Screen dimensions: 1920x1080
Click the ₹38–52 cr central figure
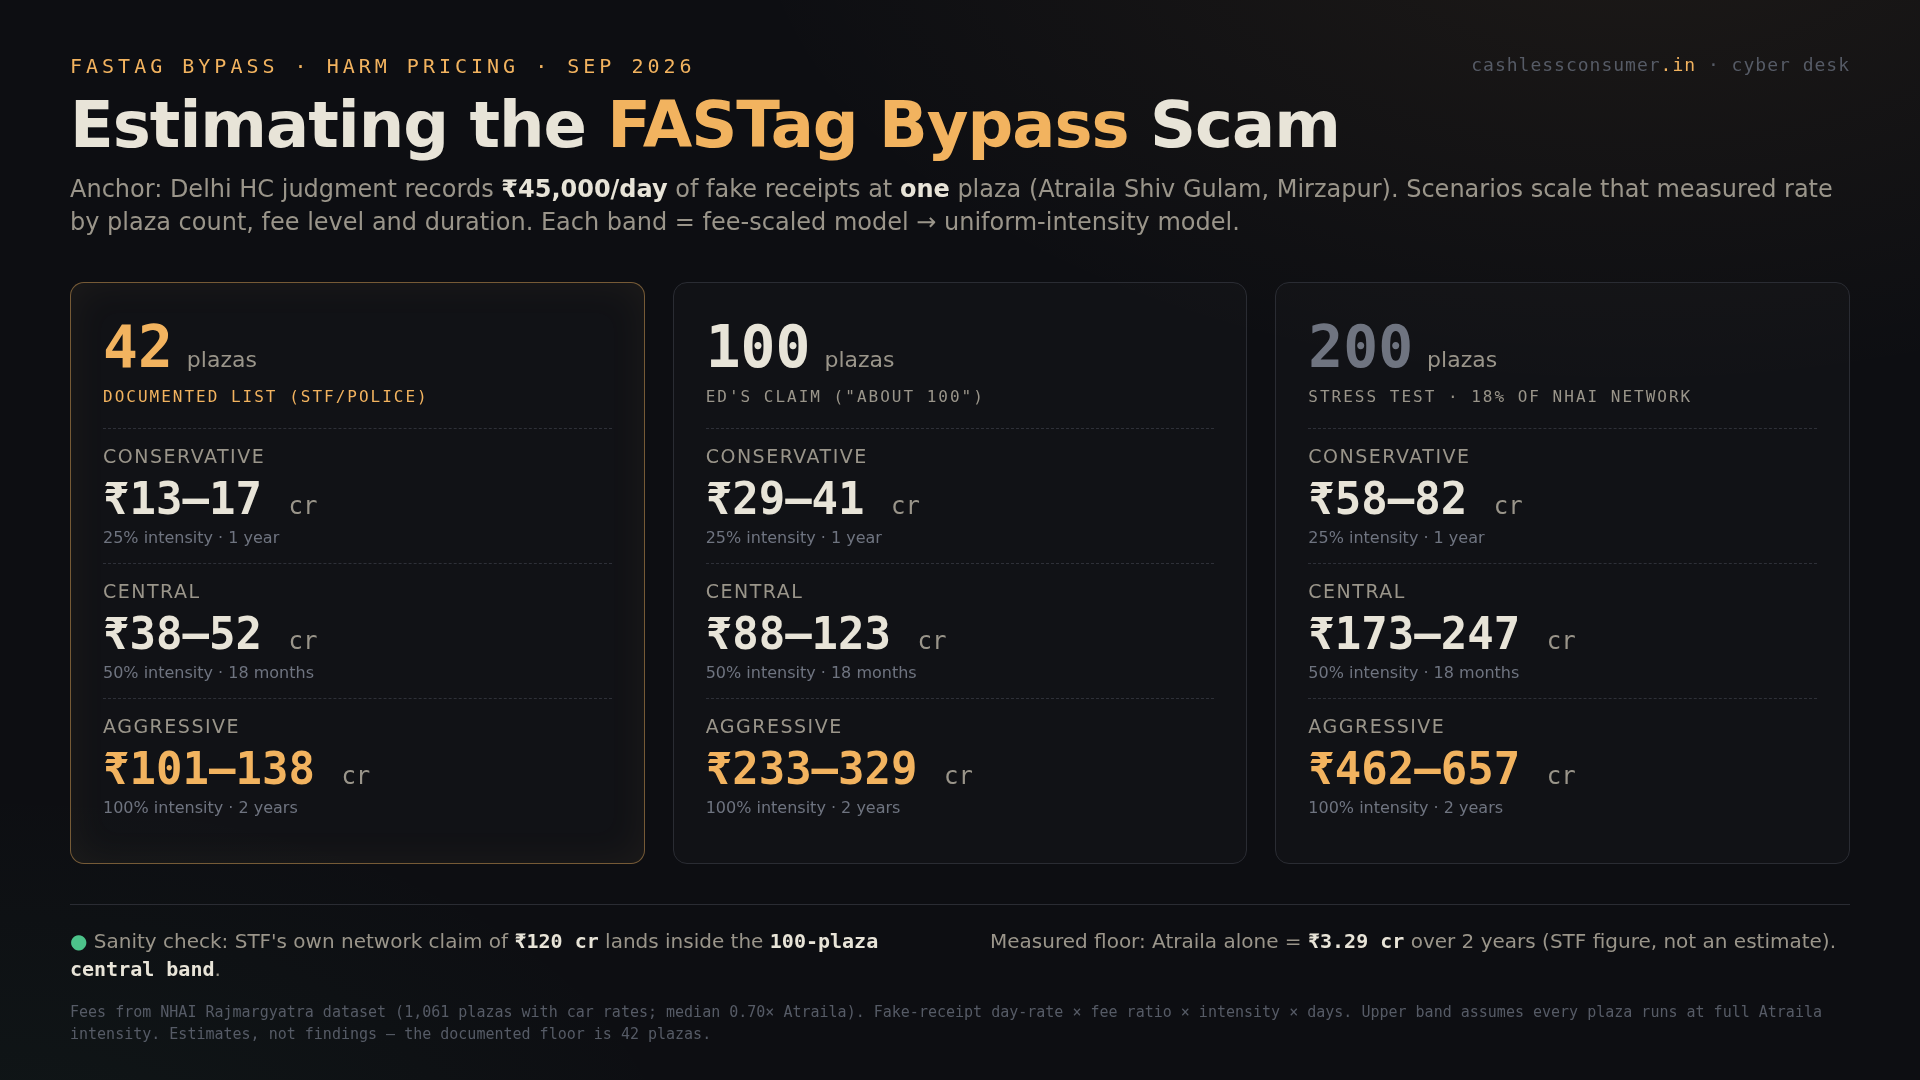pos(210,634)
